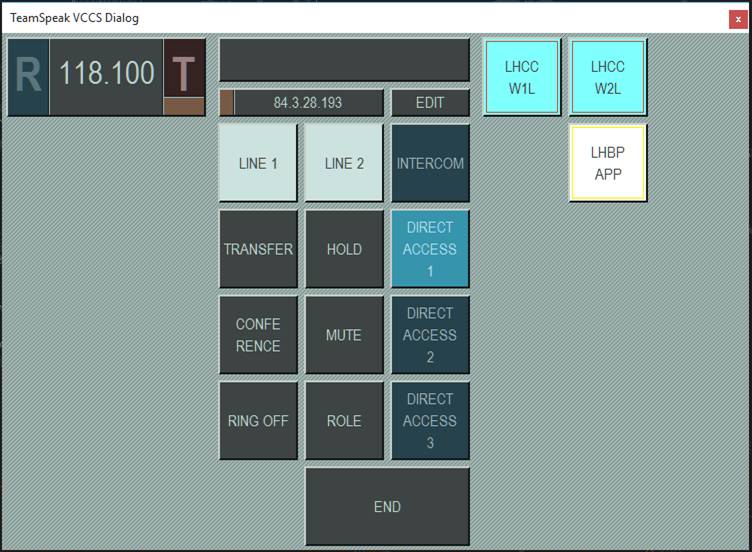Activate the INTERCOM button
Screen dimensions: 752x552
[430, 163]
